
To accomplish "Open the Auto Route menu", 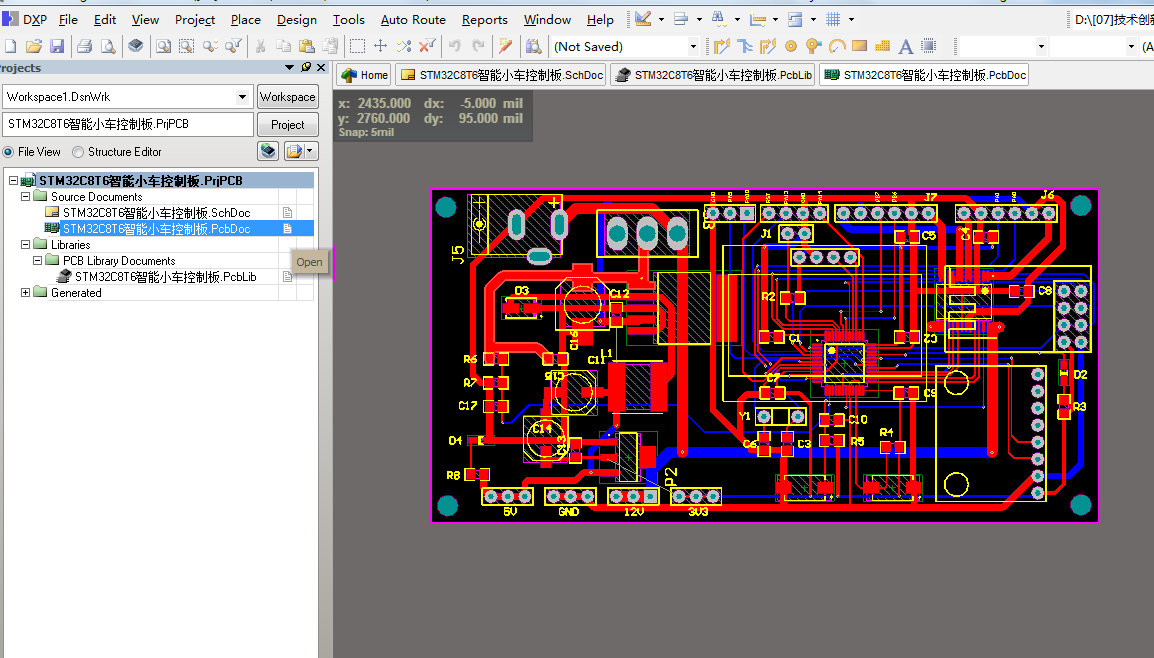I will point(413,20).
